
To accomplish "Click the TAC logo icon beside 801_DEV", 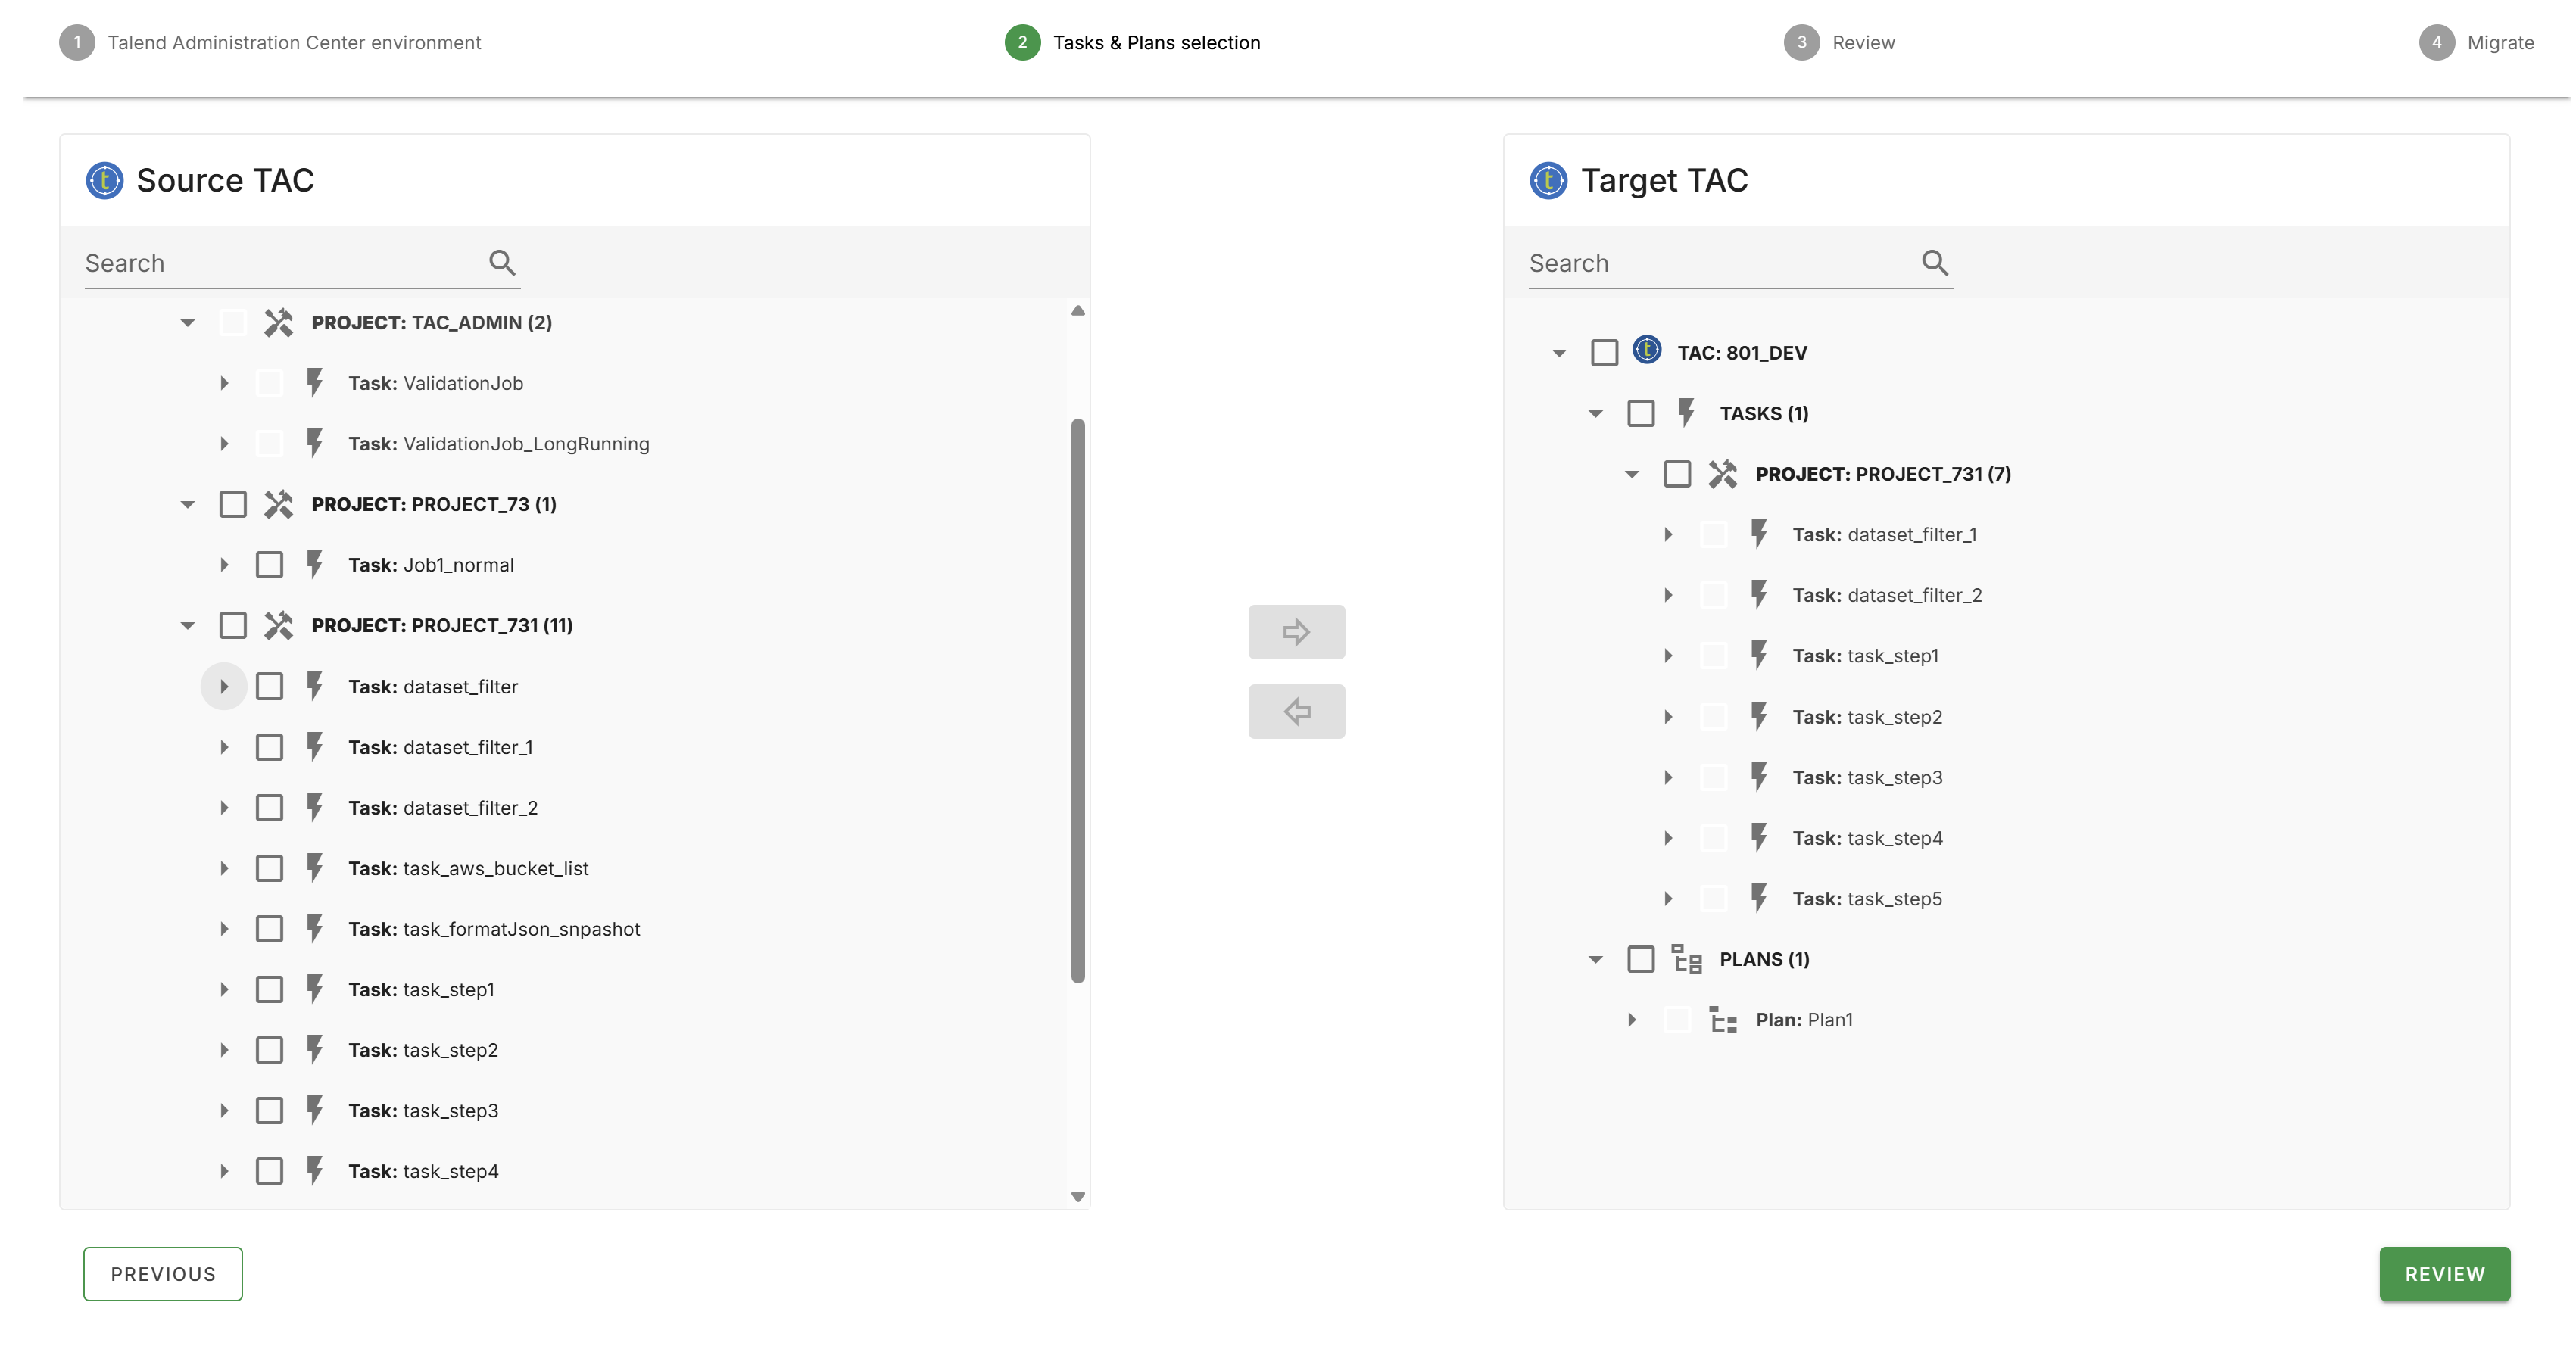I will coord(1646,352).
